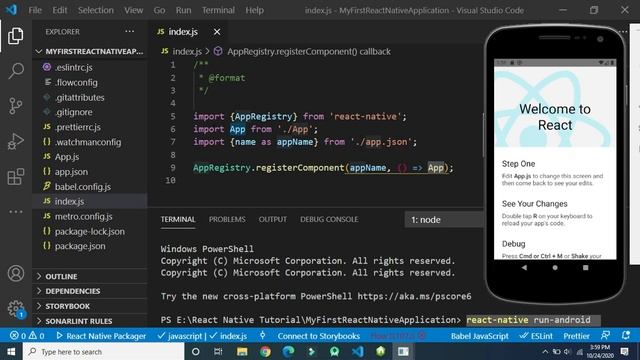Click javascript | index.js status item
The height and width of the screenshot is (360, 640).
point(202,336)
